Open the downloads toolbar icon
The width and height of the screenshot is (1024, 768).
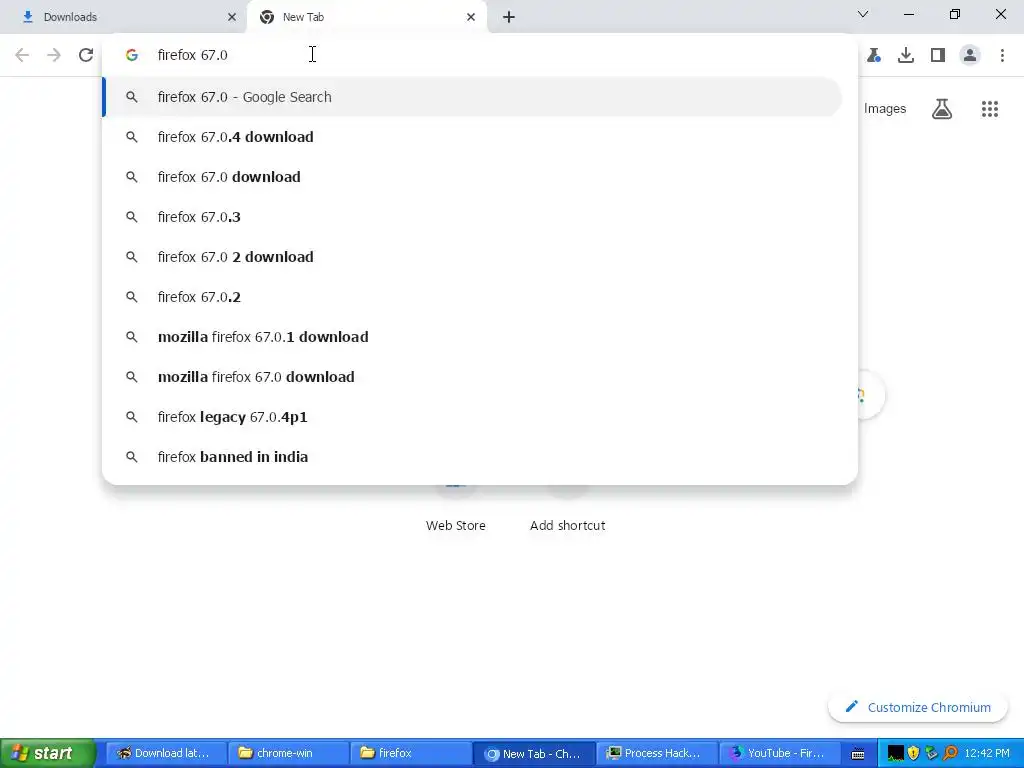click(906, 55)
